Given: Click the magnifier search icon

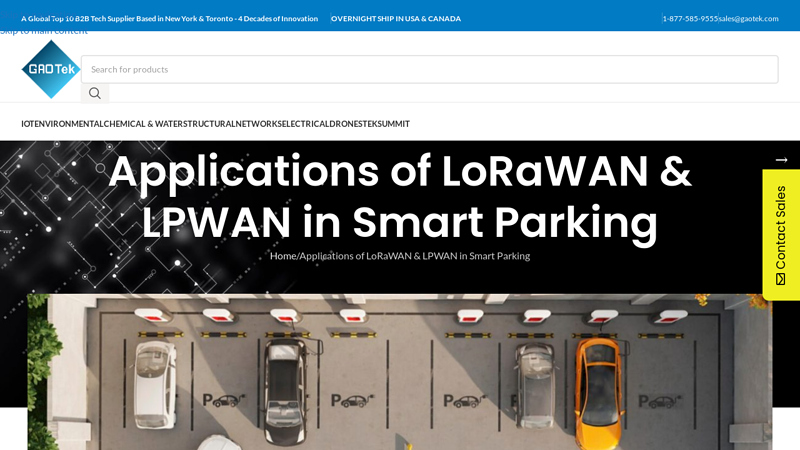Looking at the screenshot, I should [95, 93].
